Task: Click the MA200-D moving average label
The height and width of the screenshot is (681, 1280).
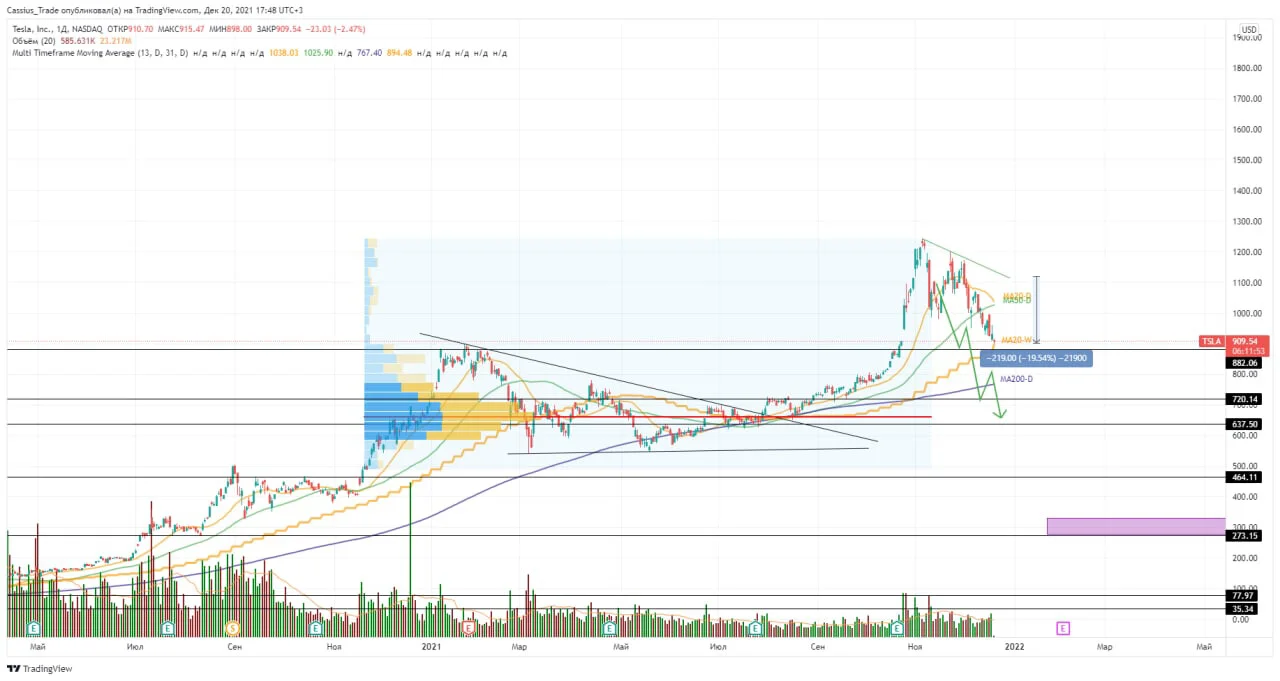Action: (1015, 379)
